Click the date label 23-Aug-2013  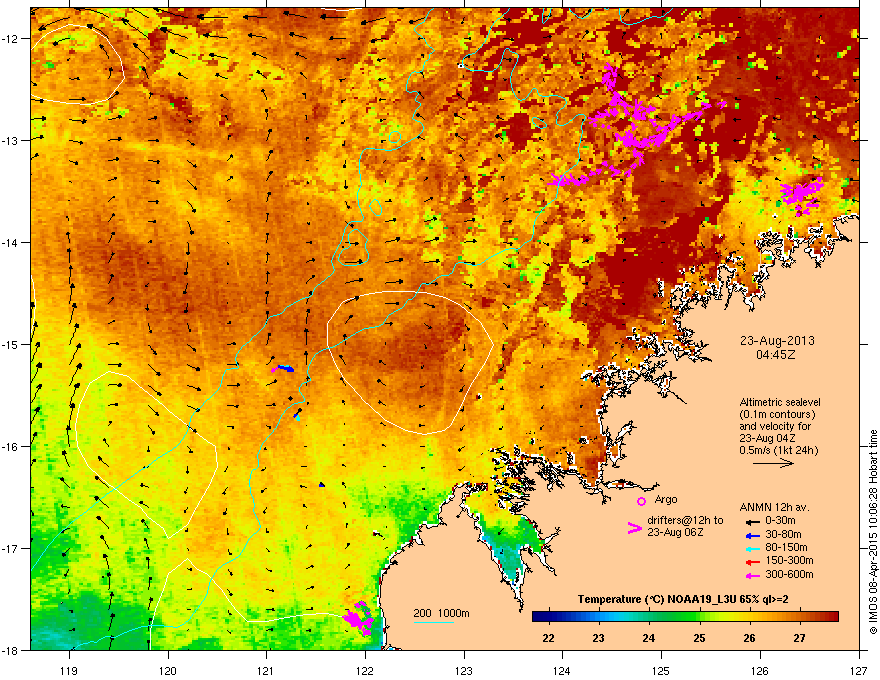pyautogui.click(x=777, y=341)
